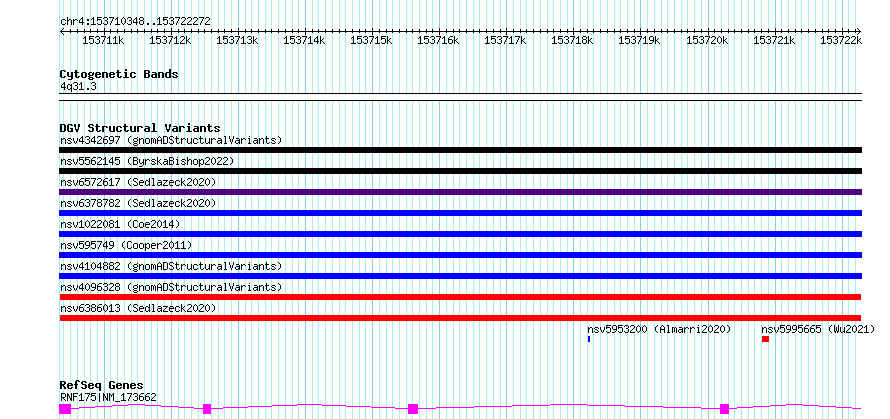Select variant label nsv4342697 (gnomADStructuralVariants)
The height and width of the screenshot is (419, 890).
pos(171,140)
